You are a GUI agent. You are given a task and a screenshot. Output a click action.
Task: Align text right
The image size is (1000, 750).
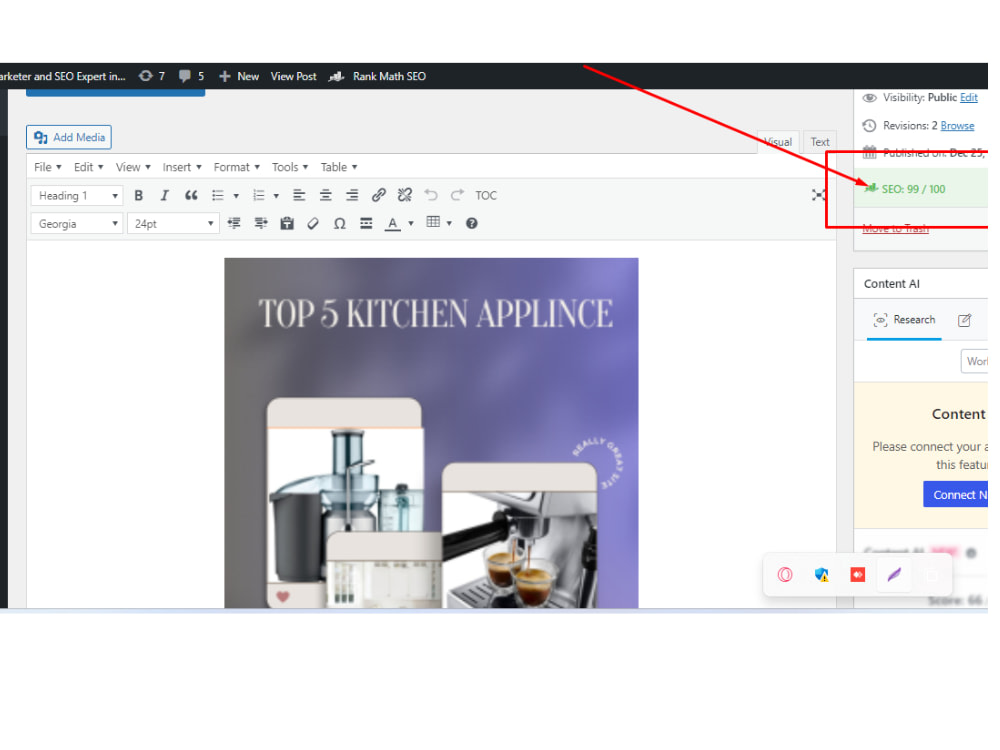click(352, 196)
